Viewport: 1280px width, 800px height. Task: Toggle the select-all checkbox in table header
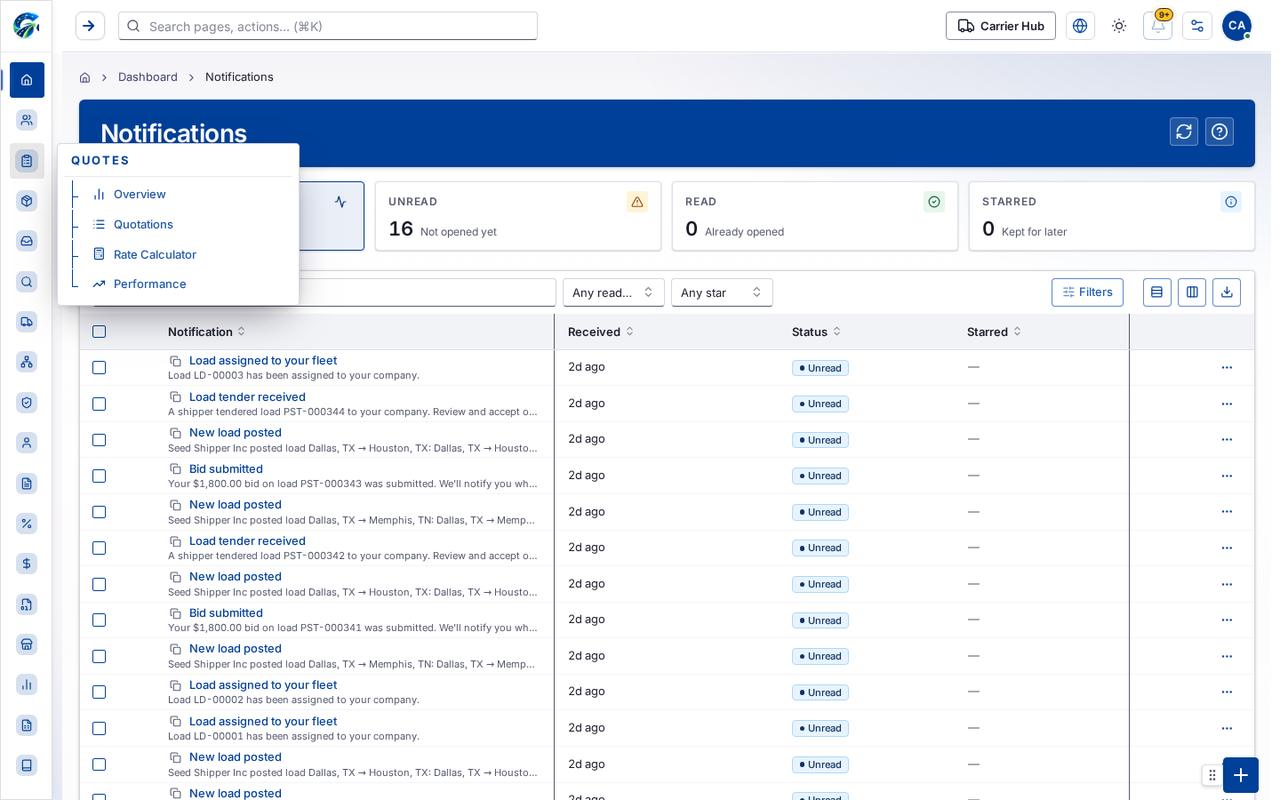tap(99, 332)
